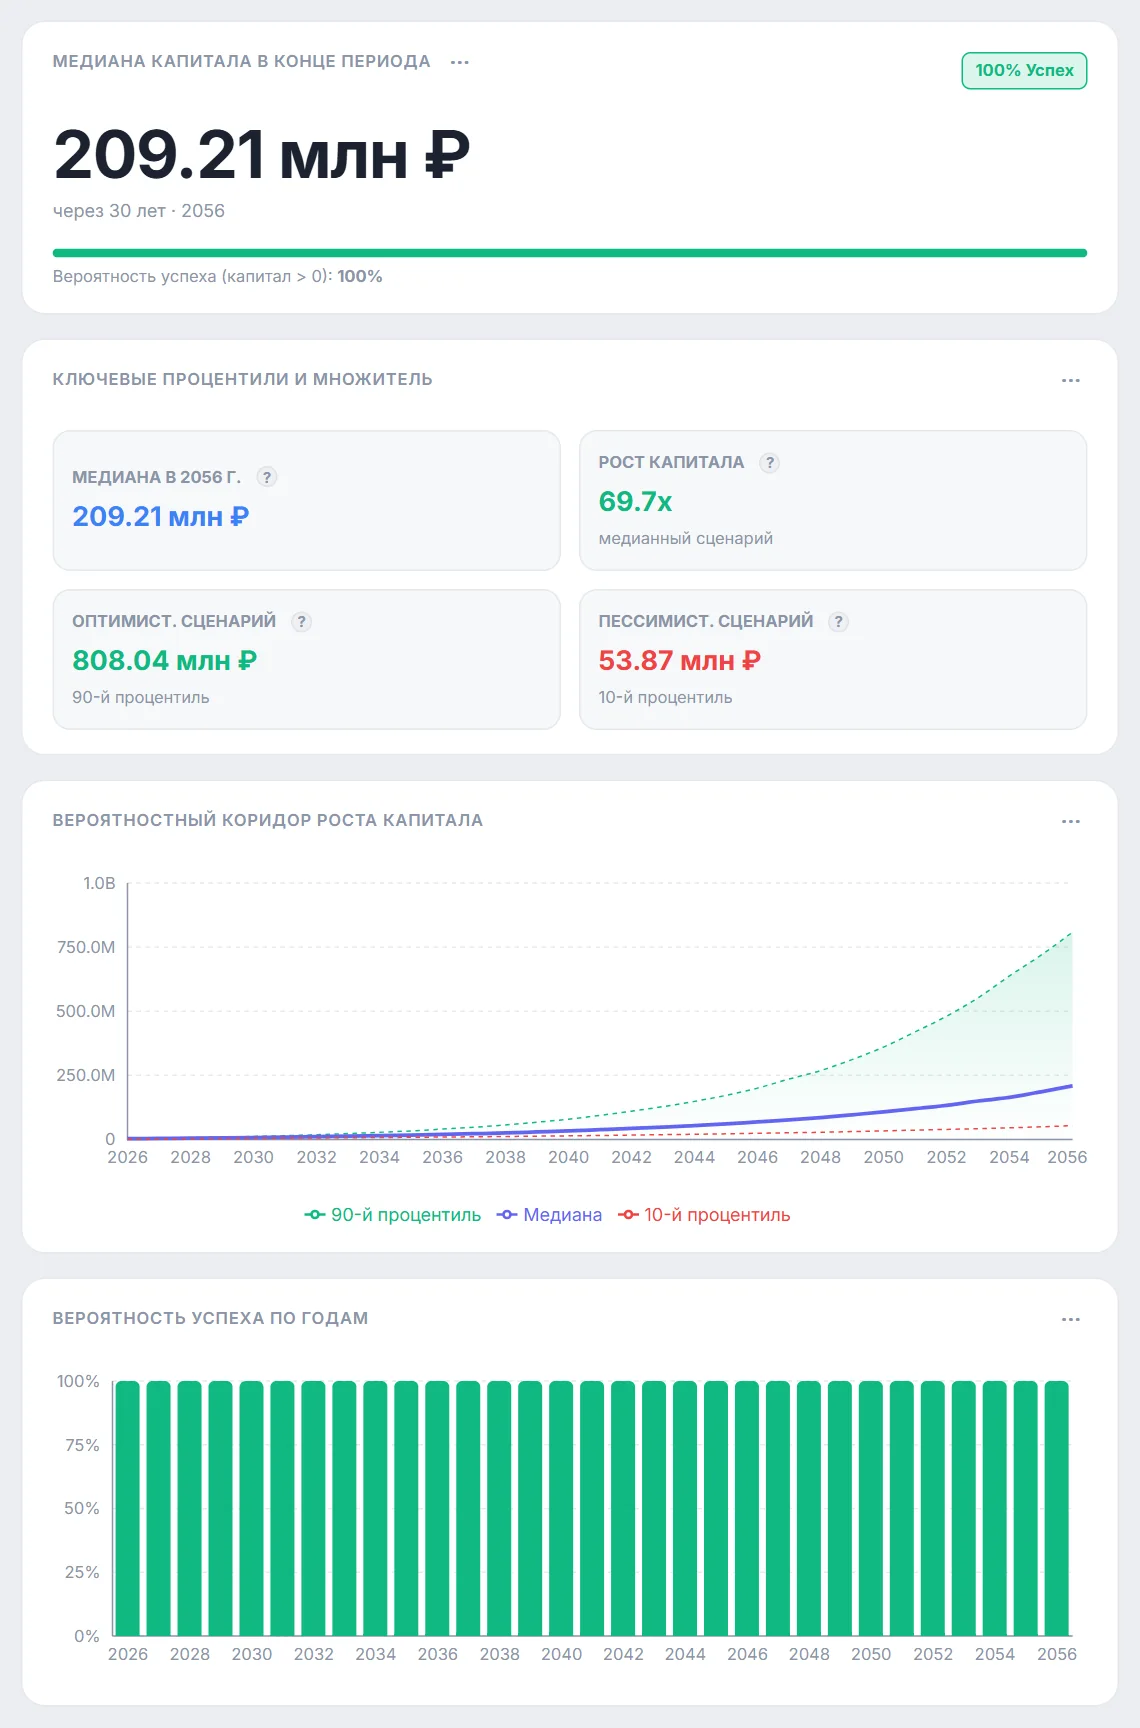Show the help tooltip for Пессимист. сценарий
This screenshot has height=1728, width=1140.
click(839, 622)
